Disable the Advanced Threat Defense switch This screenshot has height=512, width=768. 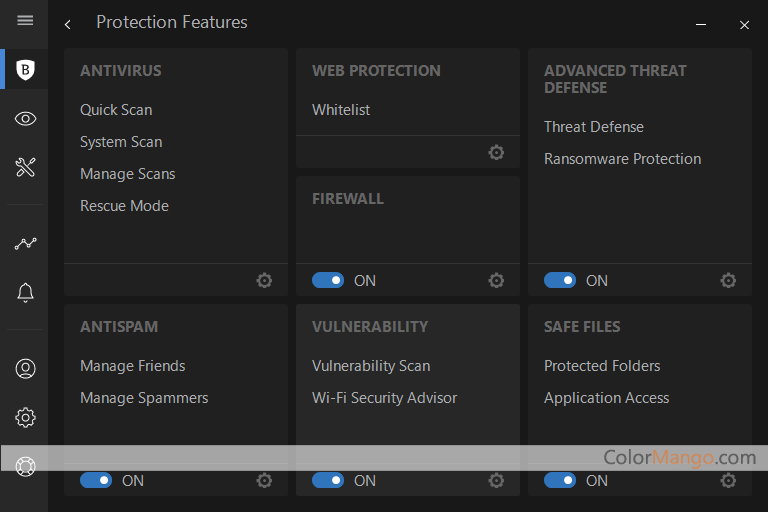point(560,281)
